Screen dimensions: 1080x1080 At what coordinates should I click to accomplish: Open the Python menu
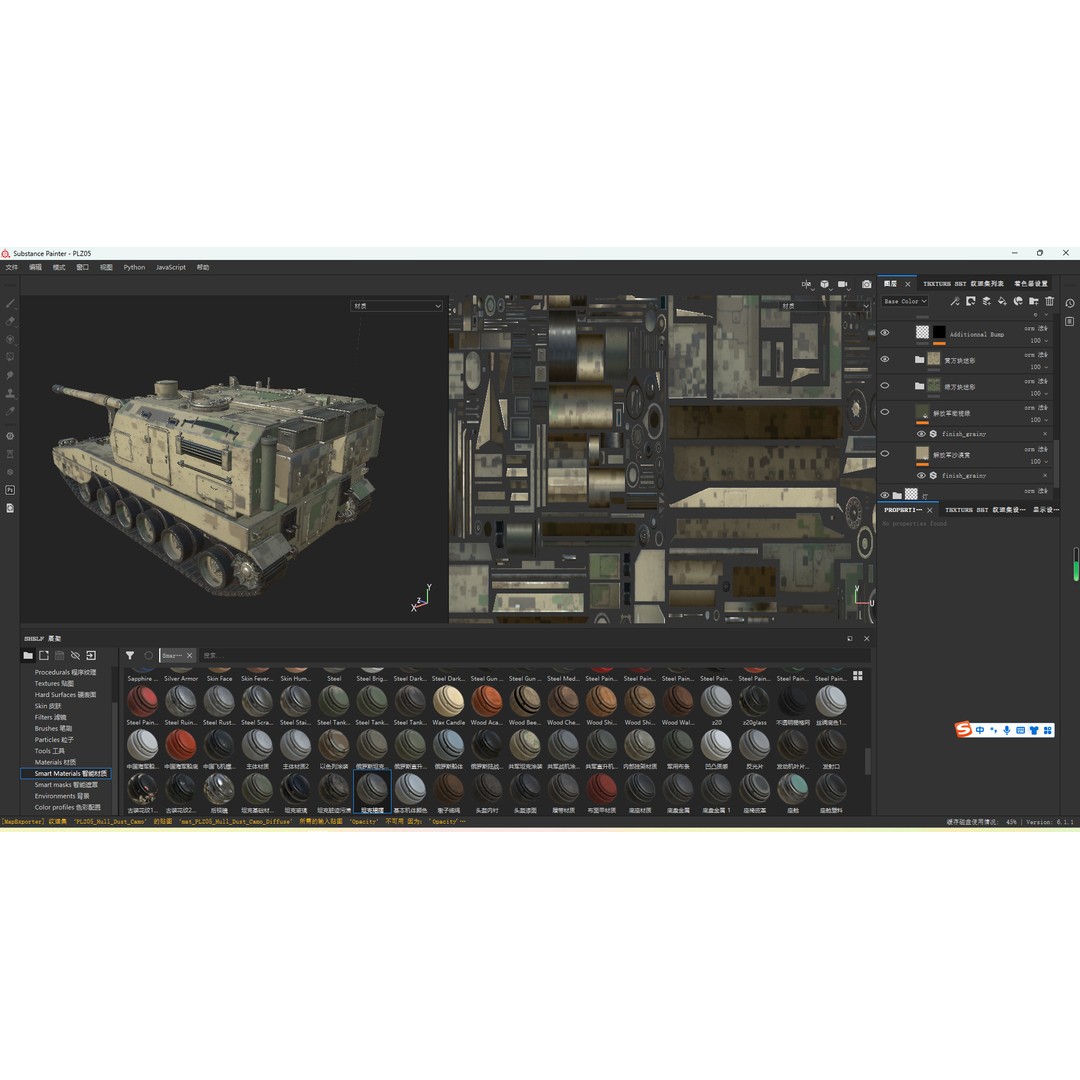[134, 267]
